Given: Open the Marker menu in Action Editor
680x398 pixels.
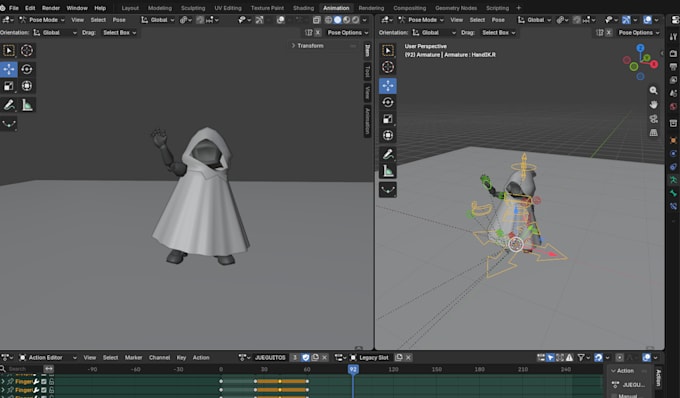Looking at the screenshot, I should [133, 358].
